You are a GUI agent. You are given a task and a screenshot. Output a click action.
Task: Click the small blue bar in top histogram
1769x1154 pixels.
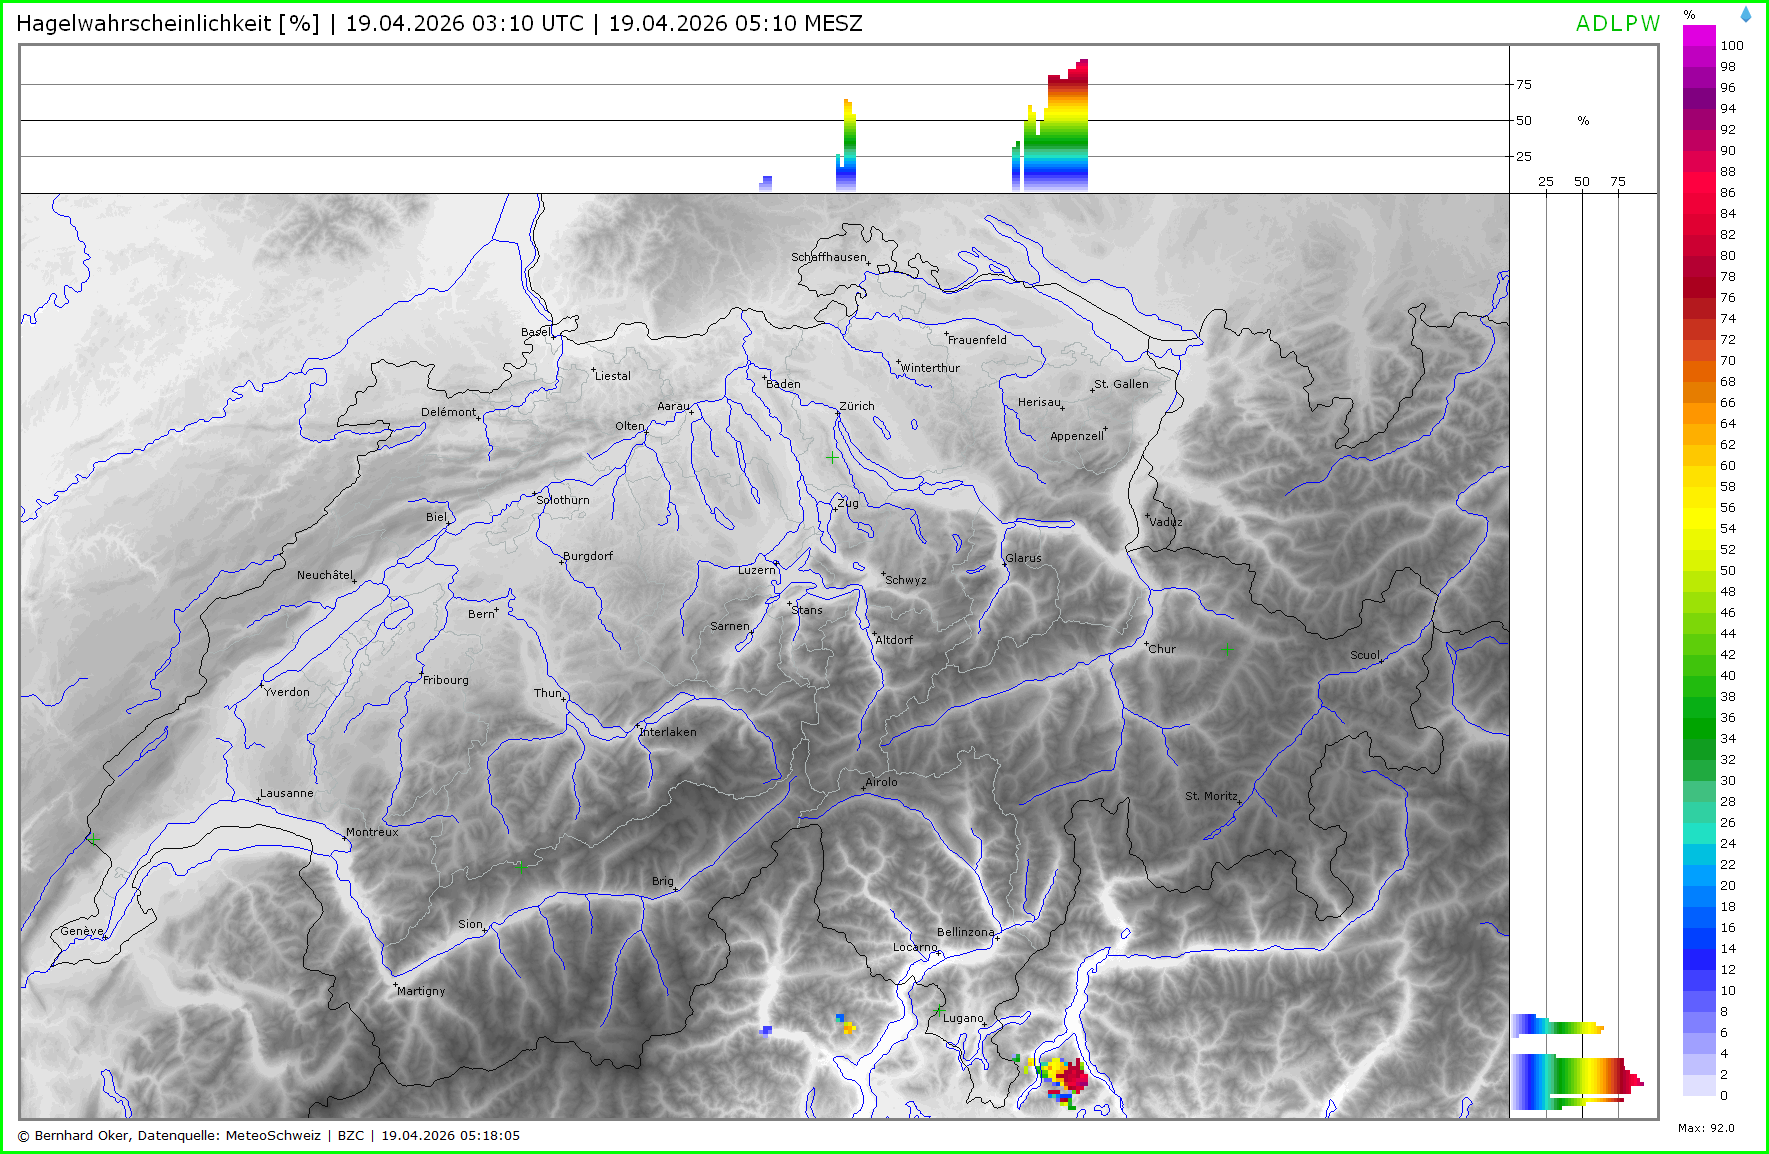766,183
